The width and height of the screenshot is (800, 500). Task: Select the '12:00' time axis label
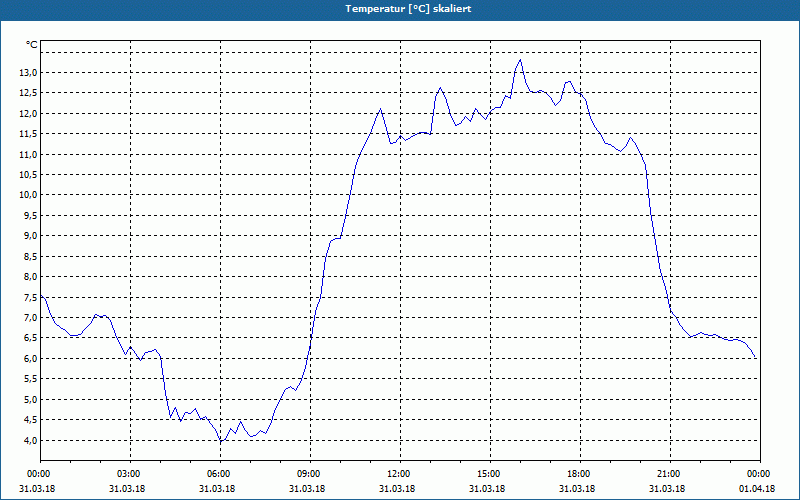[x=397, y=474]
